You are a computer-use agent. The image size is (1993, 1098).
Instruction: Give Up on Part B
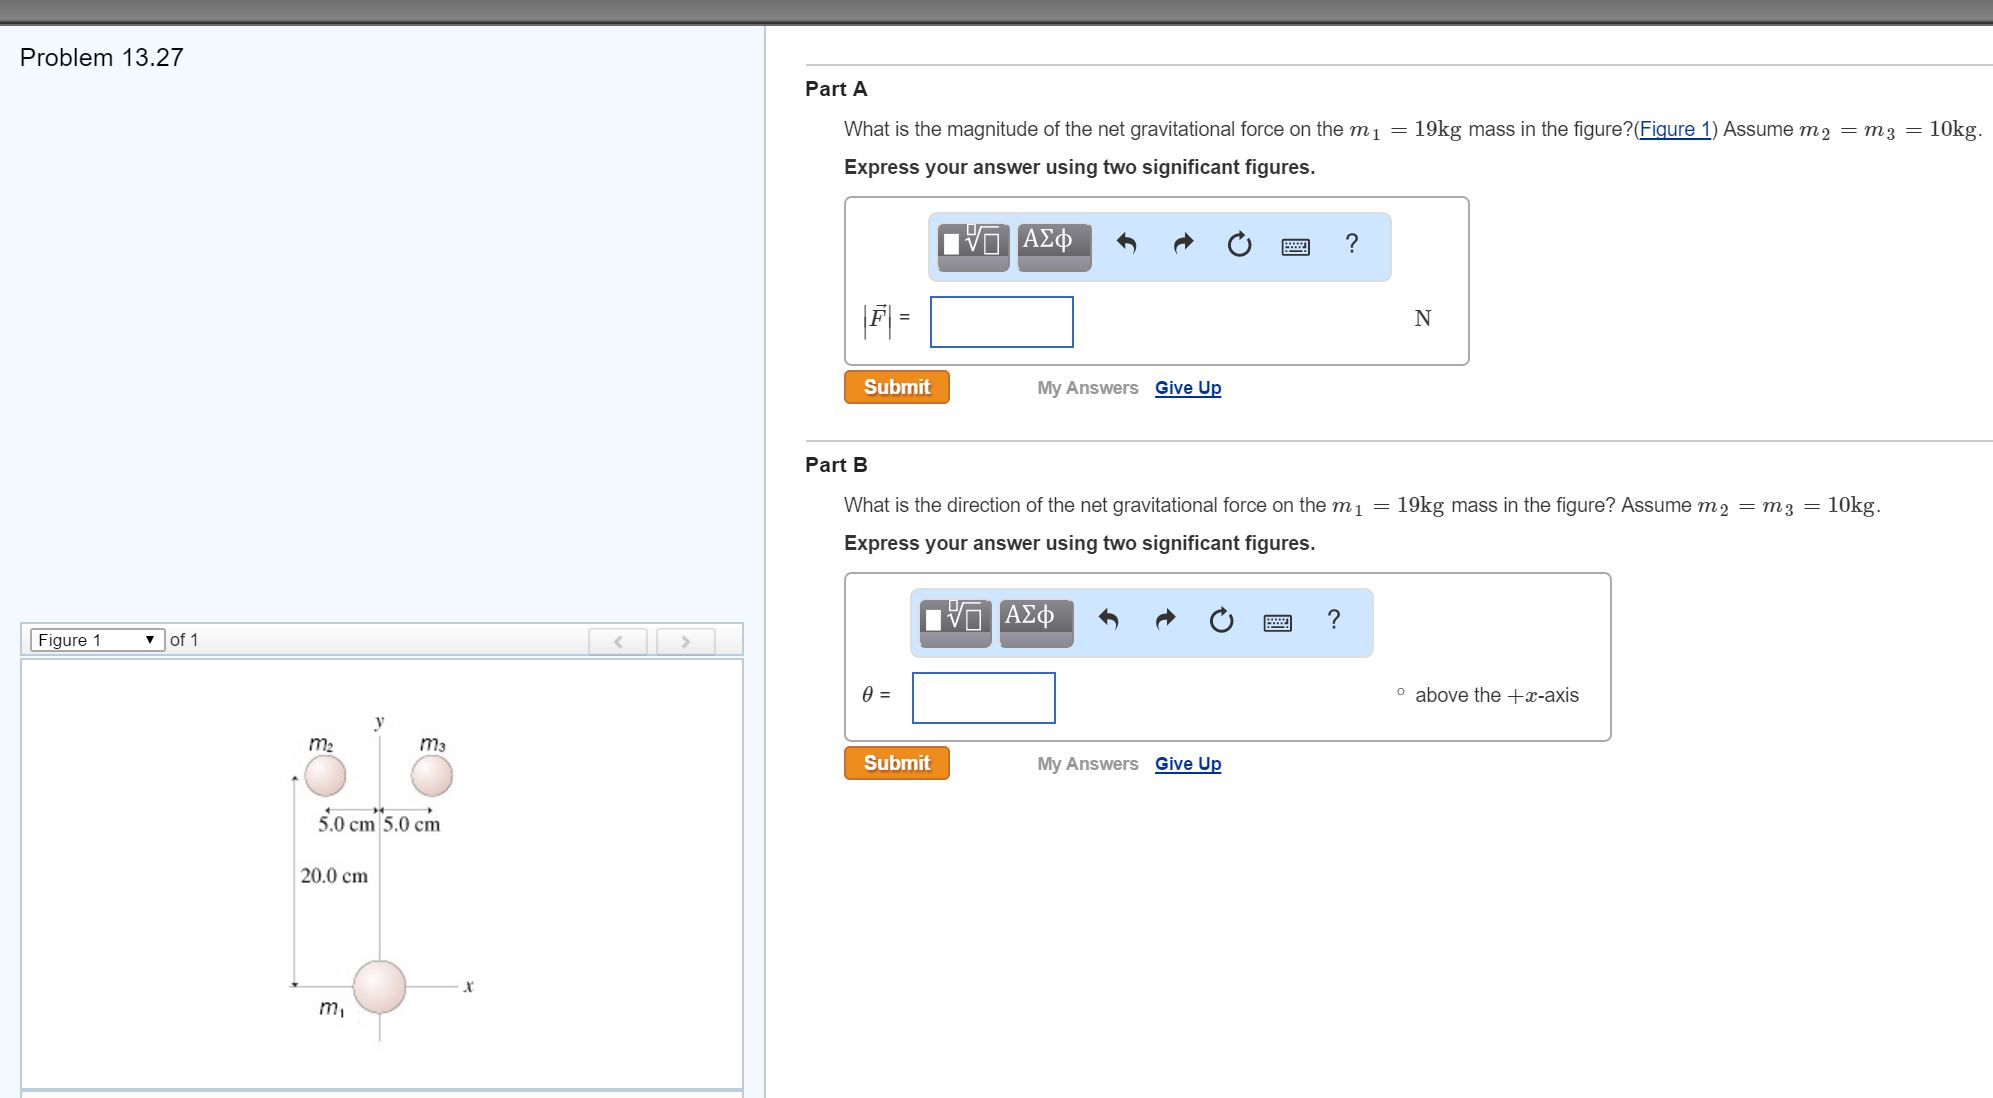click(x=1188, y=764)
